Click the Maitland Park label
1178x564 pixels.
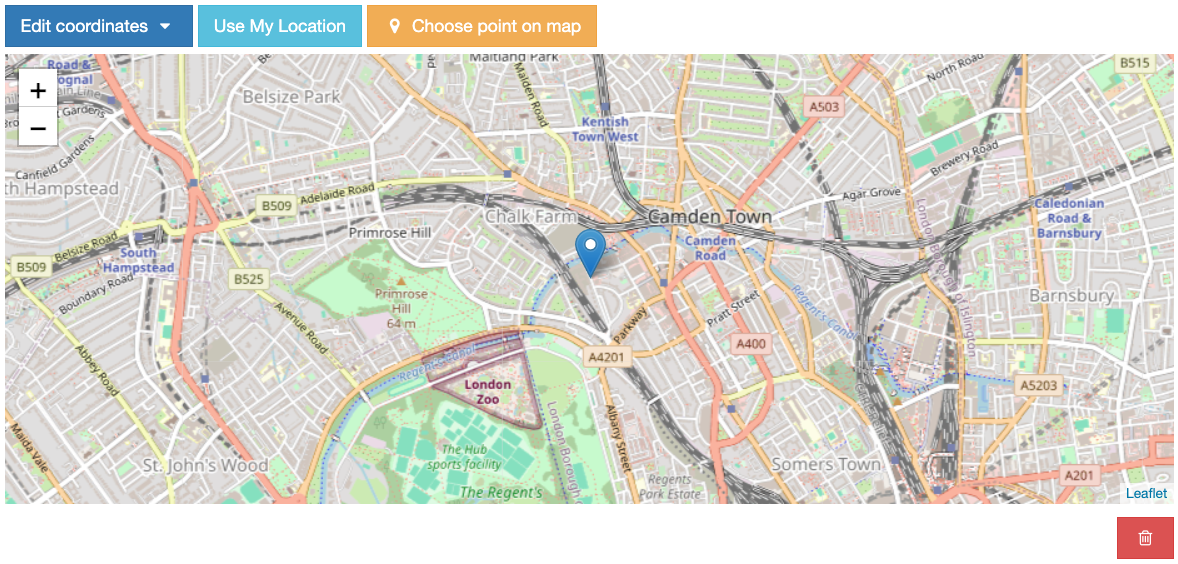(x=515, y=57)
